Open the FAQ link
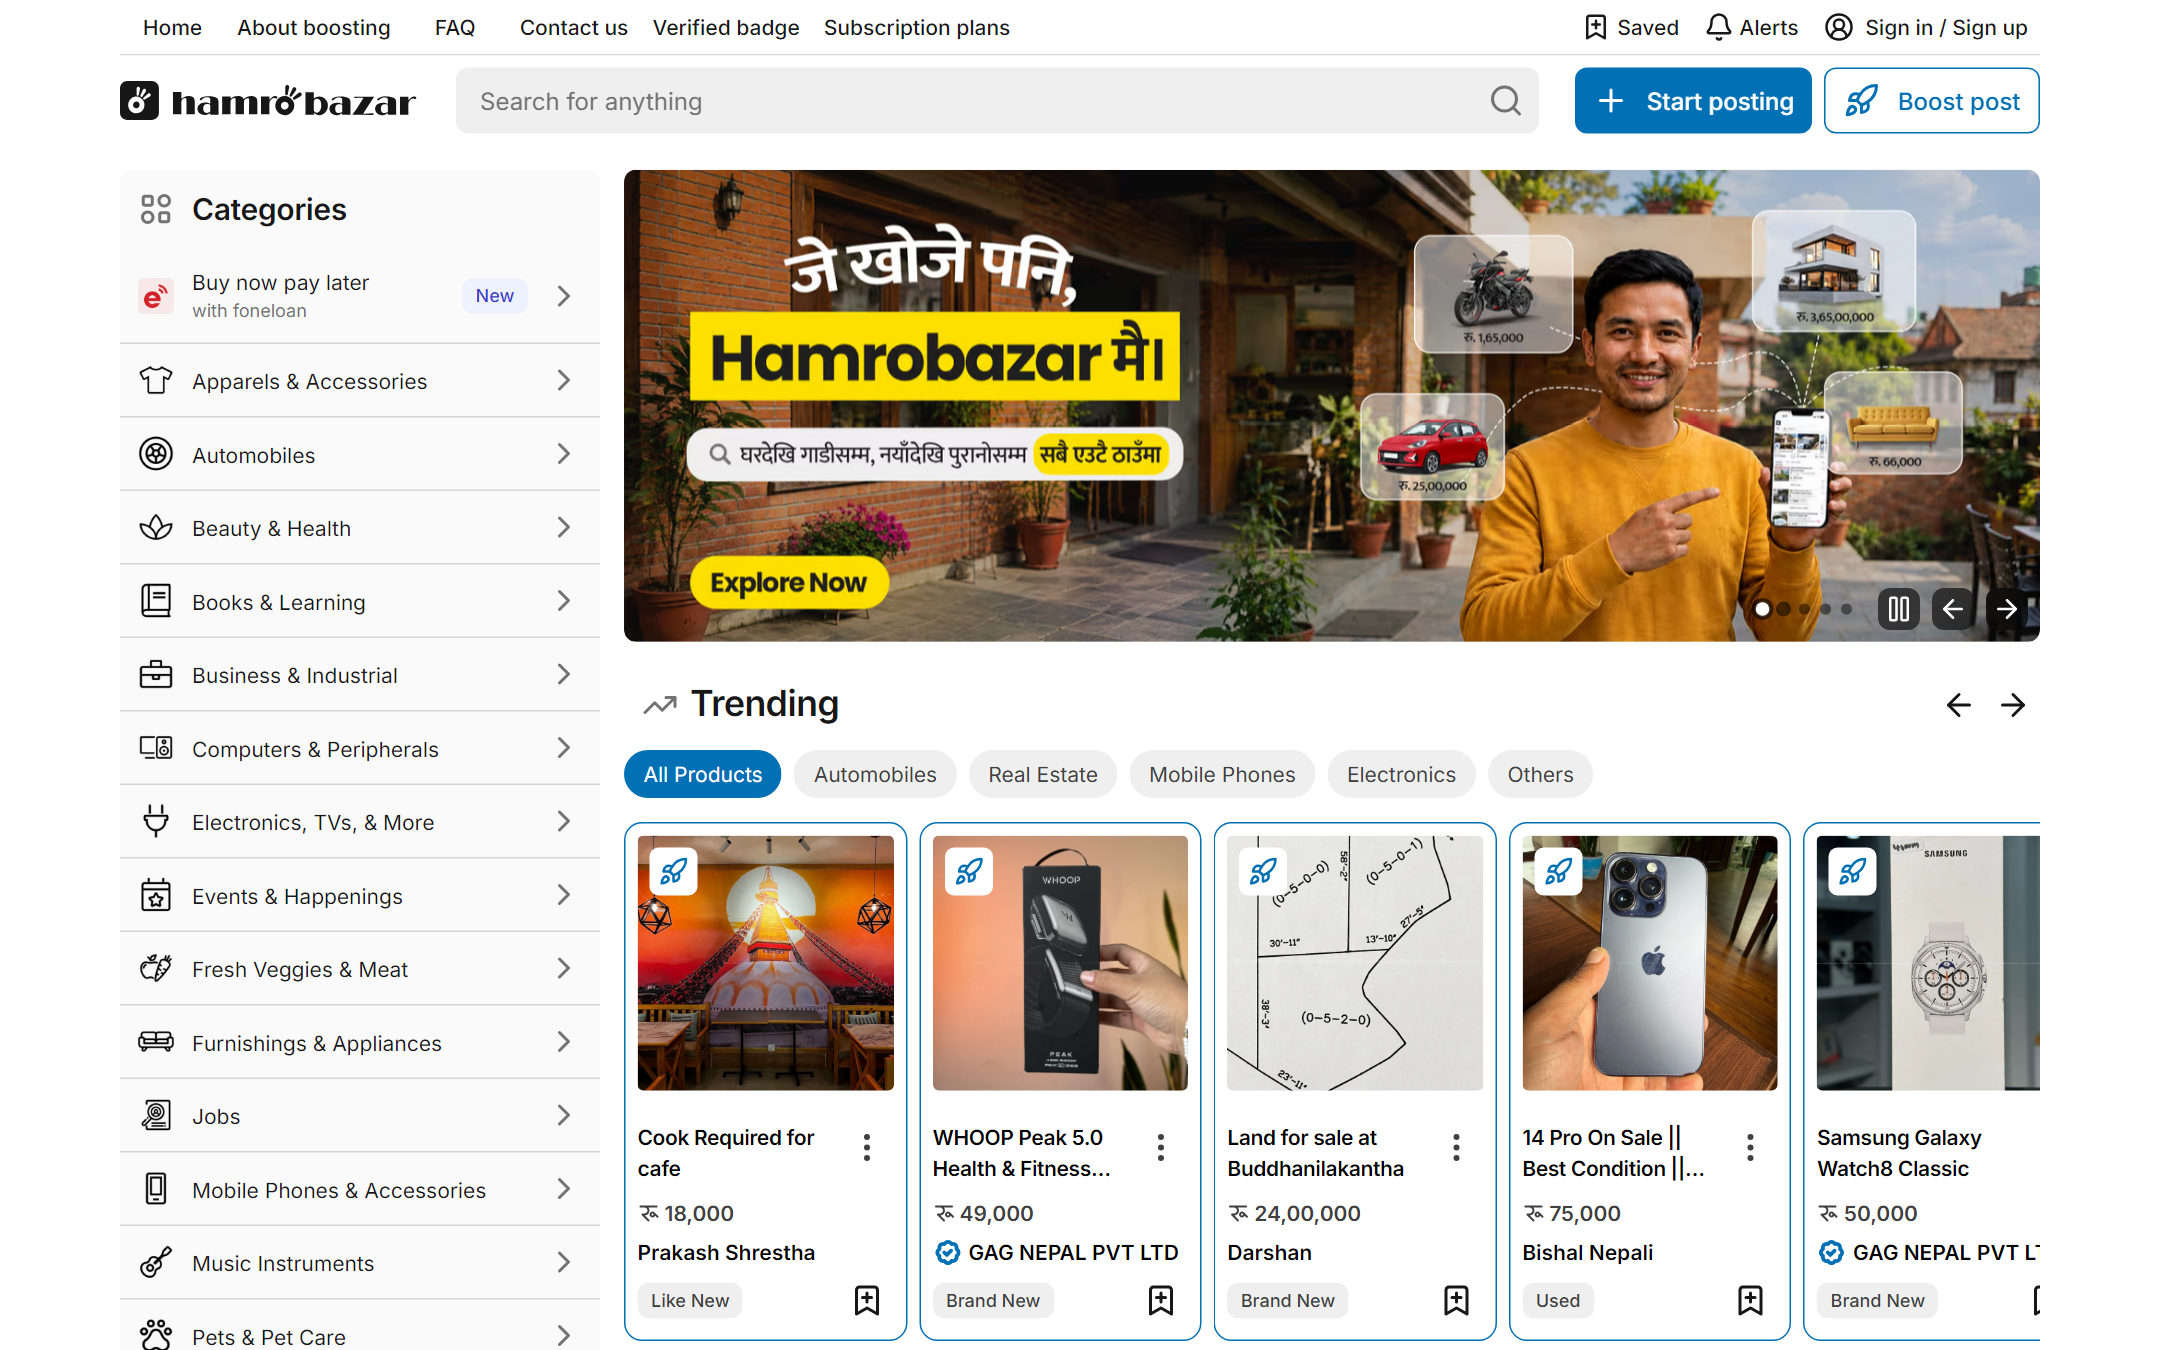This screenshot has height=1350, width=2160. point(455,28)
